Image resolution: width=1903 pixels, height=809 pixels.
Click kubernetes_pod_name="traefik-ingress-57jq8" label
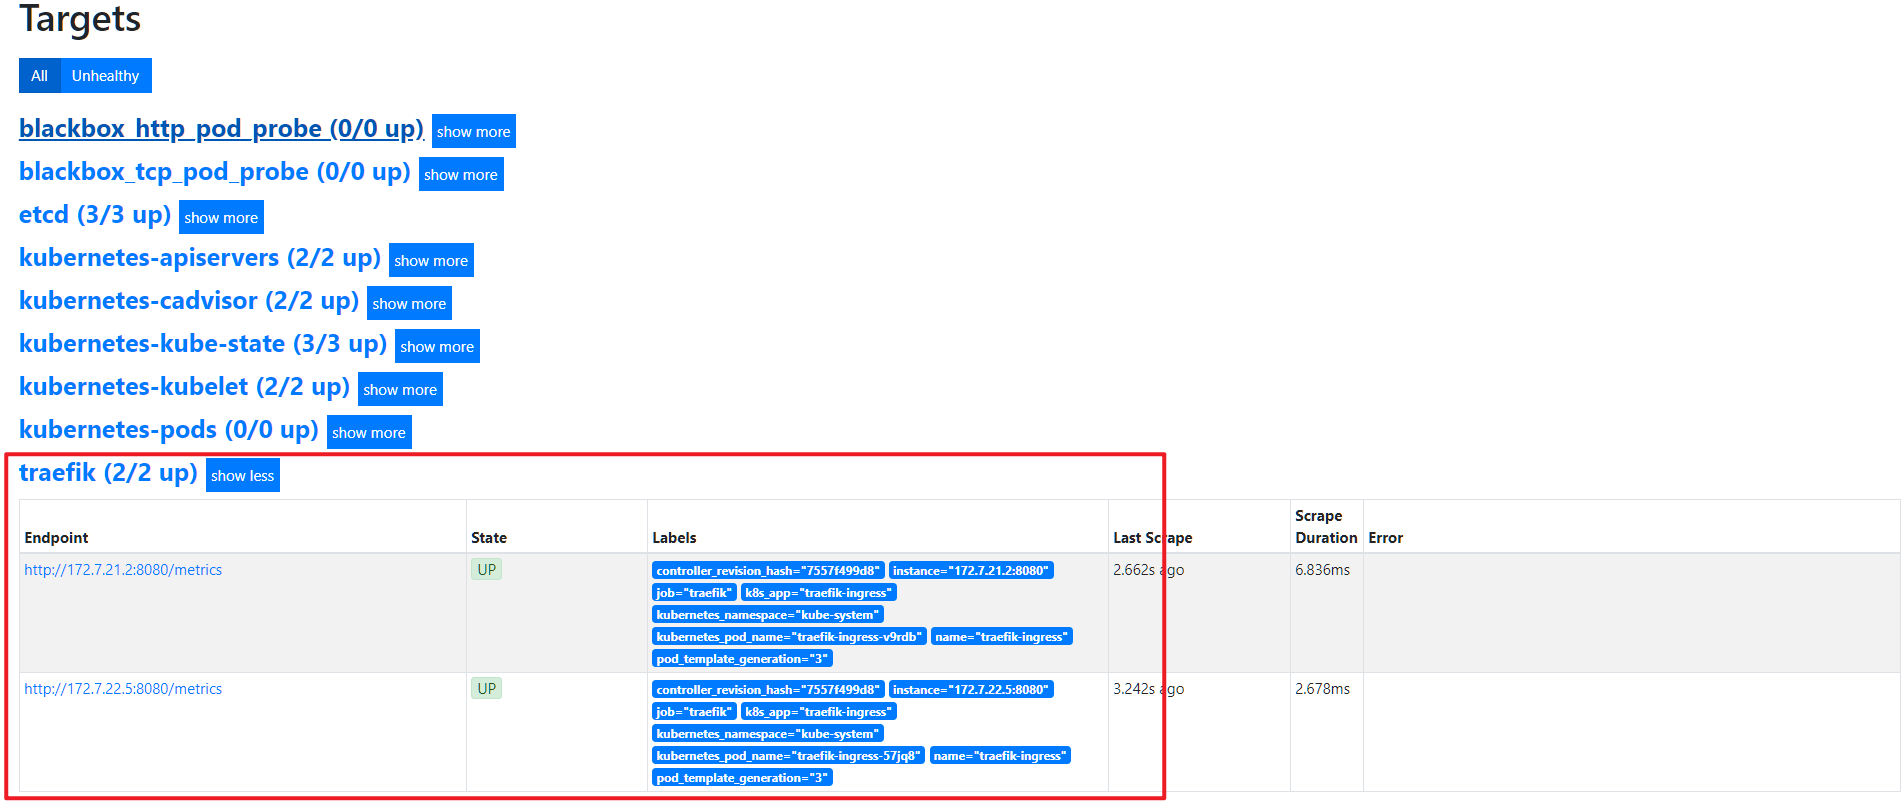788,756
